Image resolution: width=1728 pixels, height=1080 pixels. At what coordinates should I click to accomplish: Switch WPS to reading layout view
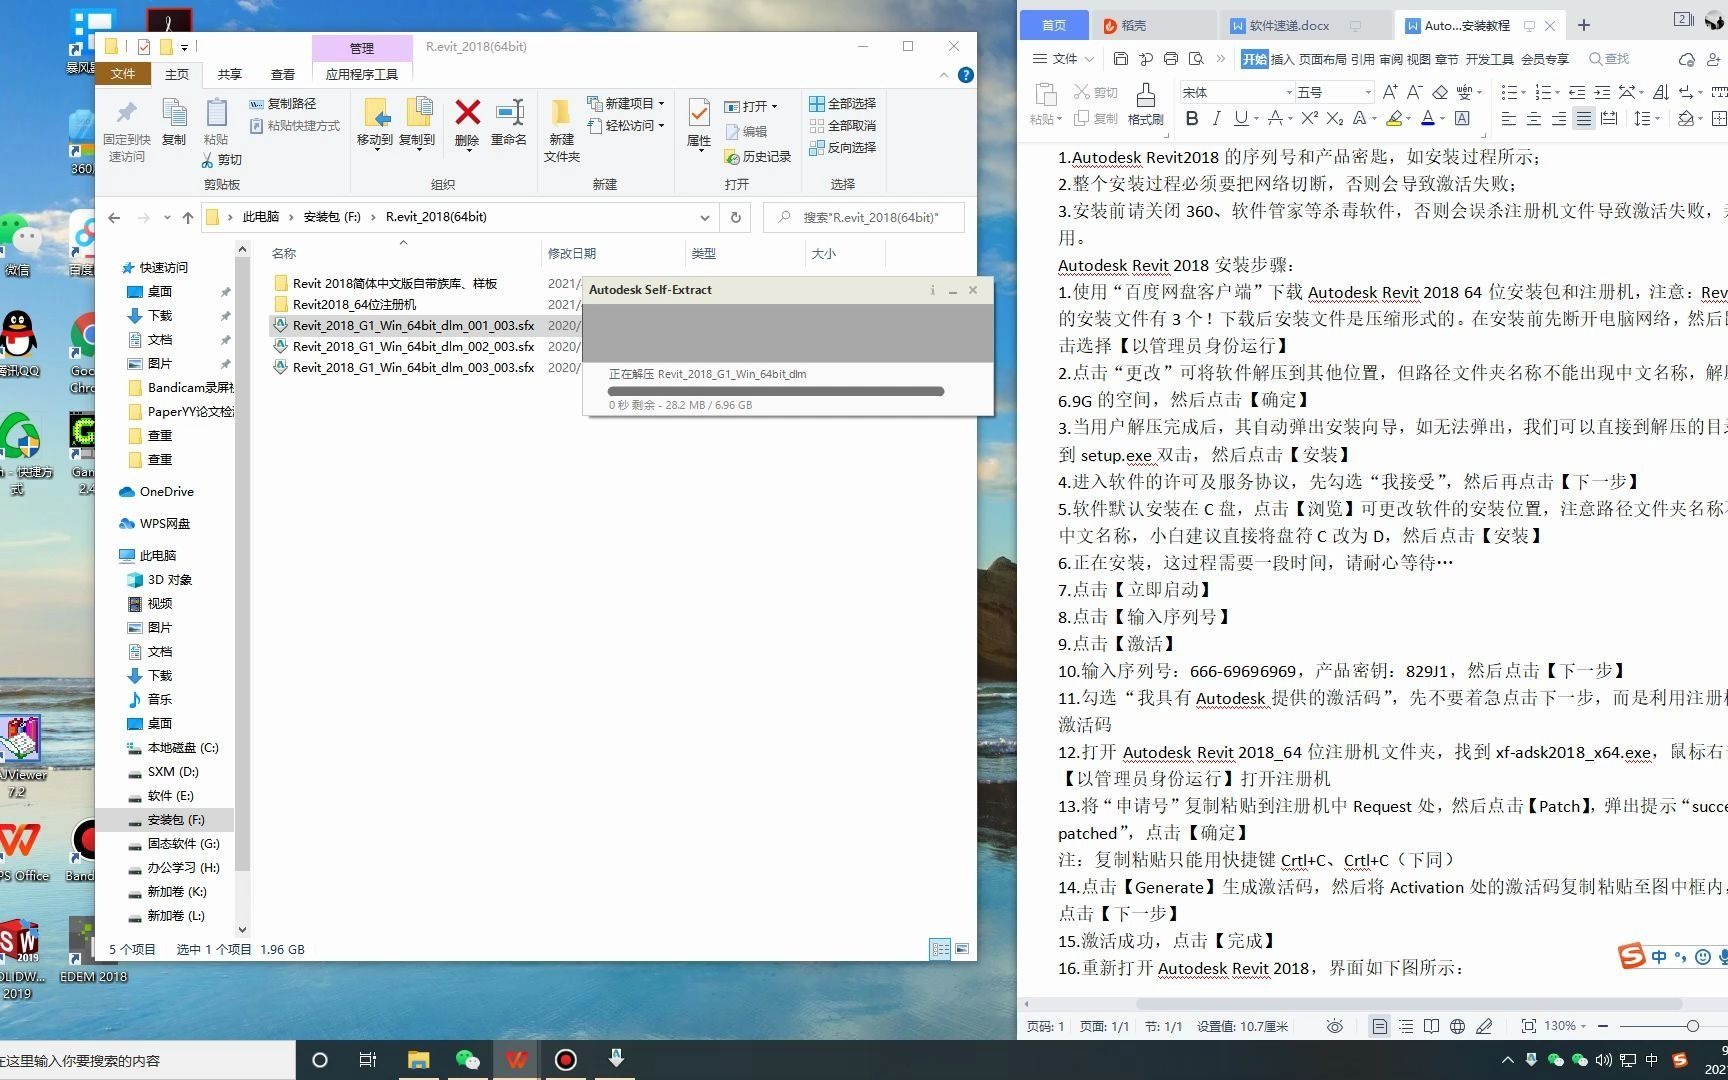point(1432,1026)
